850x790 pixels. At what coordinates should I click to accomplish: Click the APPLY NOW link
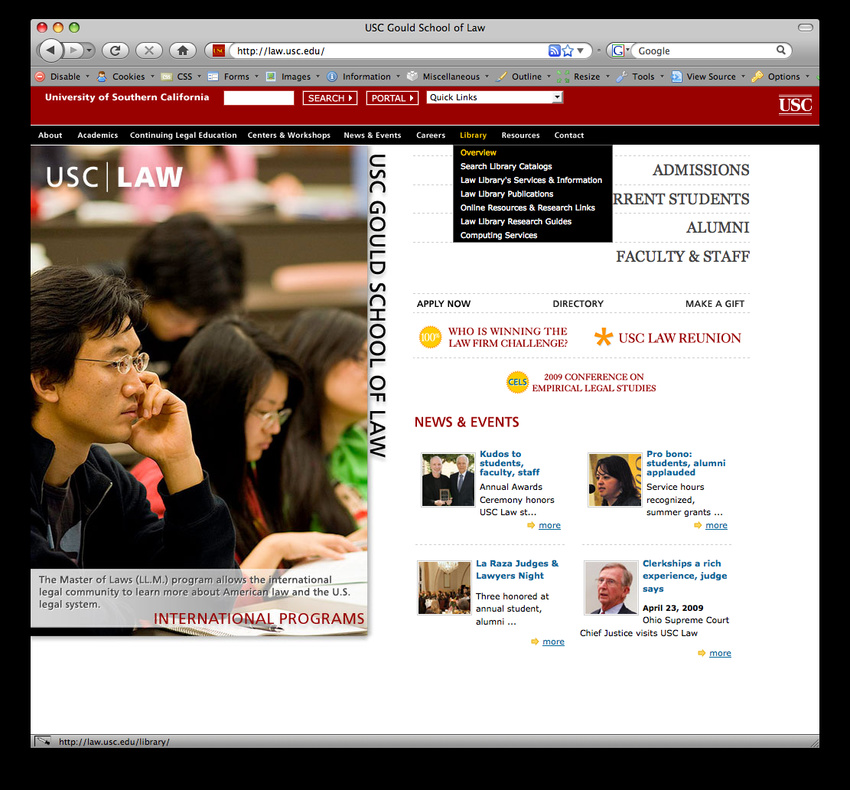tap(443, 304)
